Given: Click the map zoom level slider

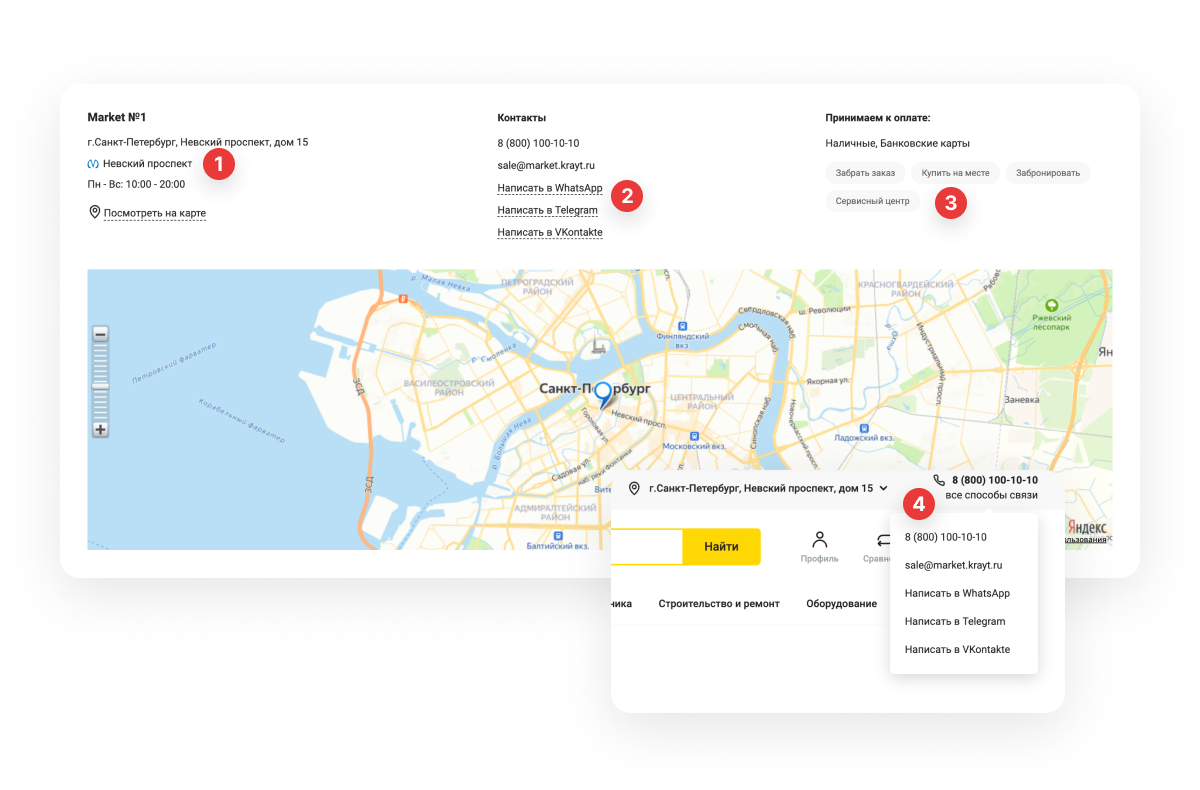Looking at the screenshot, I should pyautogui.click(x=100, y=382).
